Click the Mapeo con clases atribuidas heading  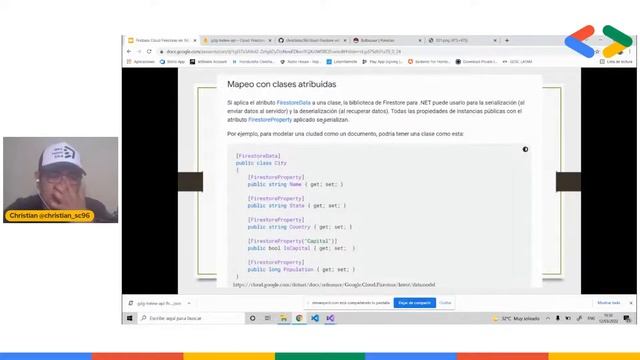point(282,84)
